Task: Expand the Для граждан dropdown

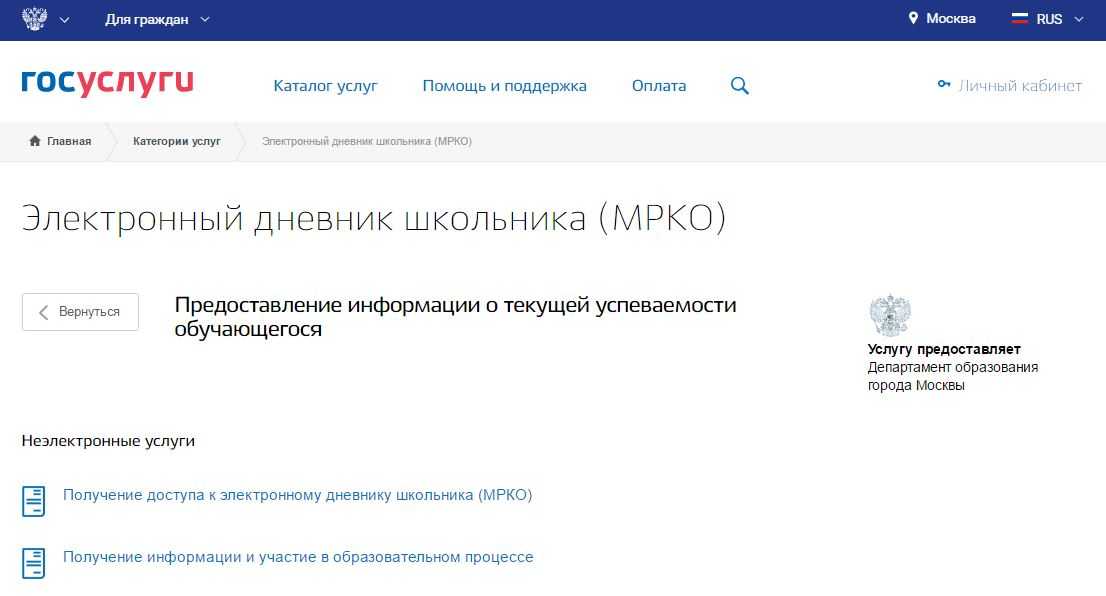Action: tap(157, 19)
